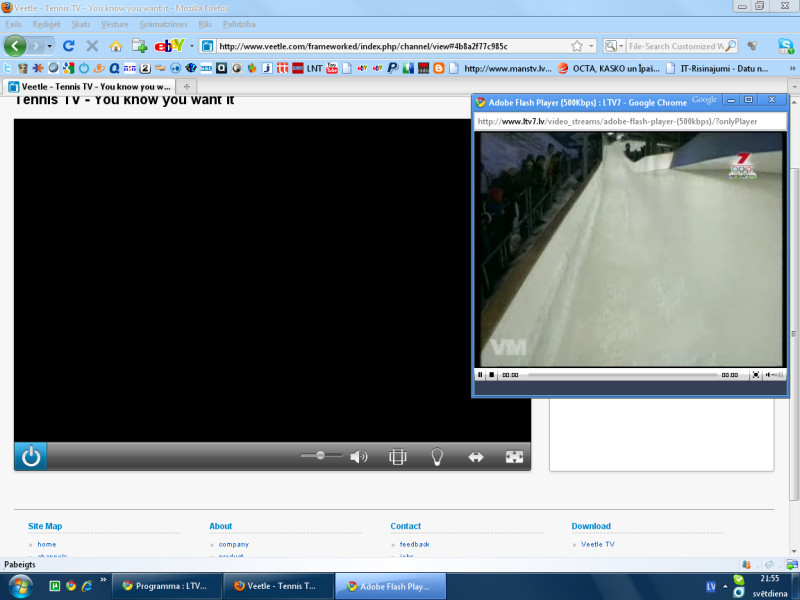Bookmark this page with the star
The image size is (800, 600).
point(577,46)
